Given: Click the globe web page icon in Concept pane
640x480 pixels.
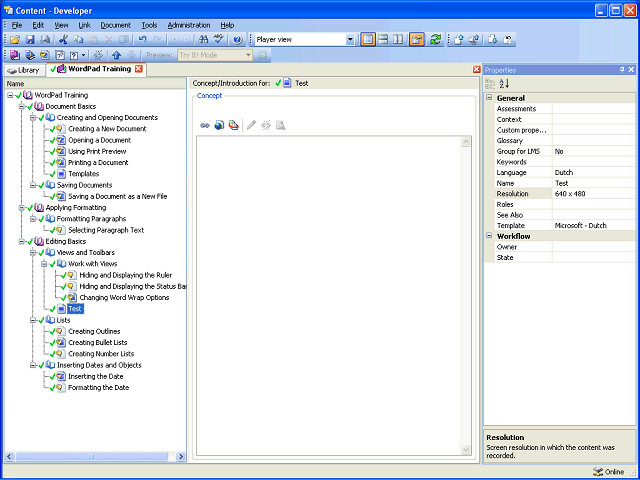Looking at the screenshot, I should point(219,125).
